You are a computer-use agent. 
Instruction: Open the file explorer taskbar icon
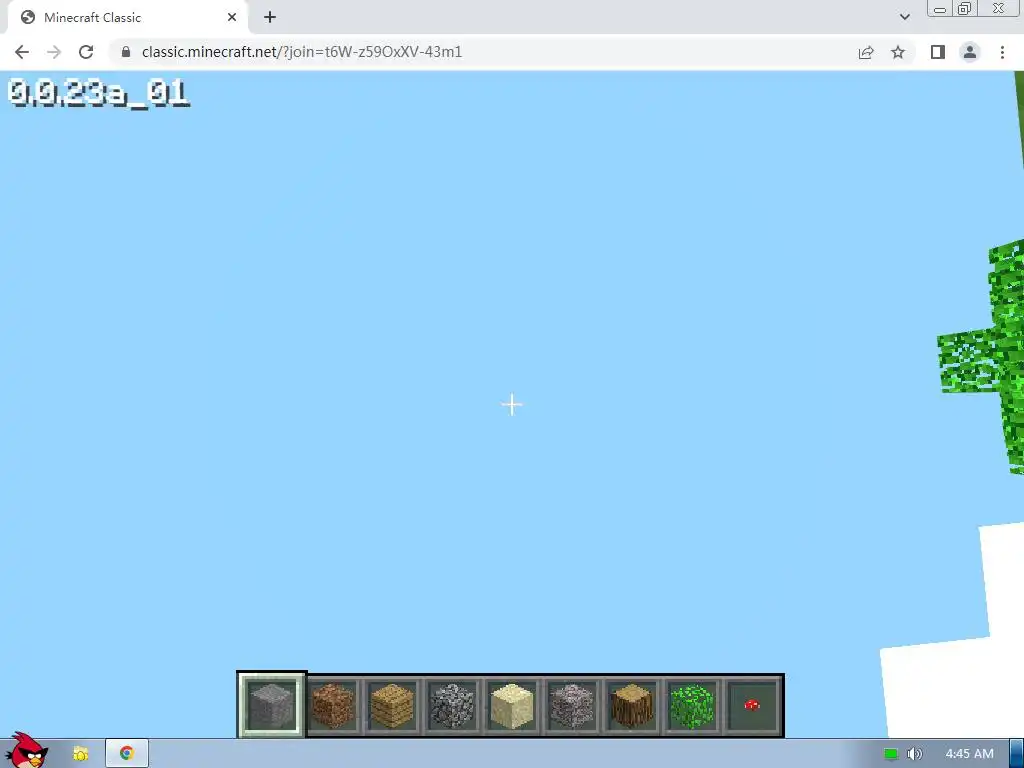coord(80,754)
